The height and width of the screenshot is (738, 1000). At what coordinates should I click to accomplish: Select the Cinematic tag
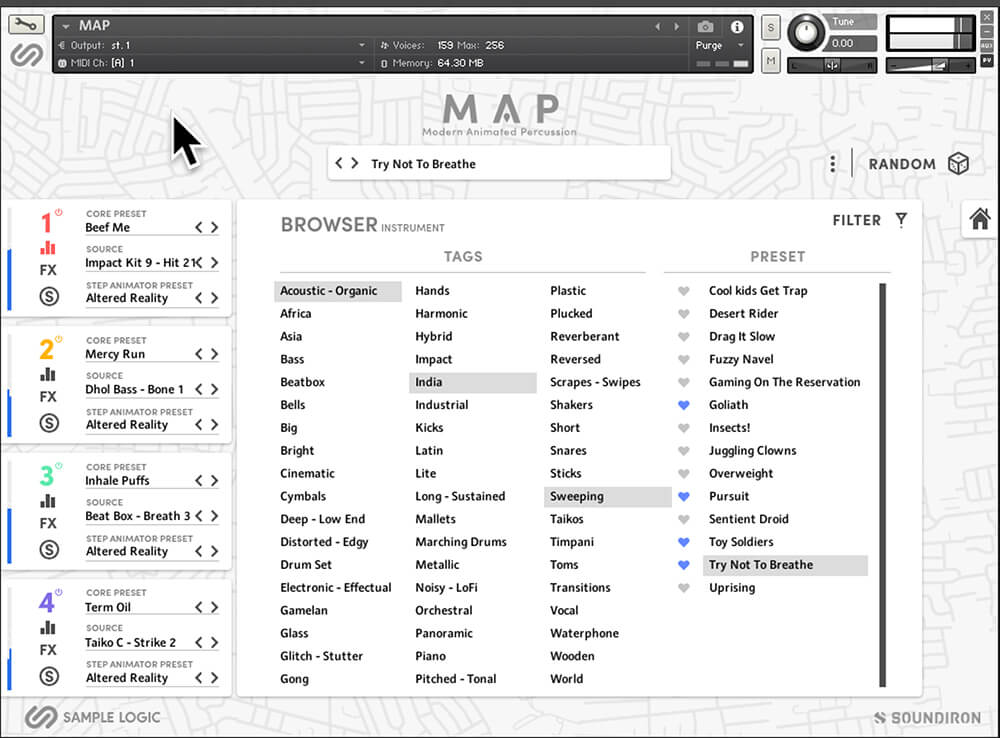pyautogui.click(x=307, y=474)
